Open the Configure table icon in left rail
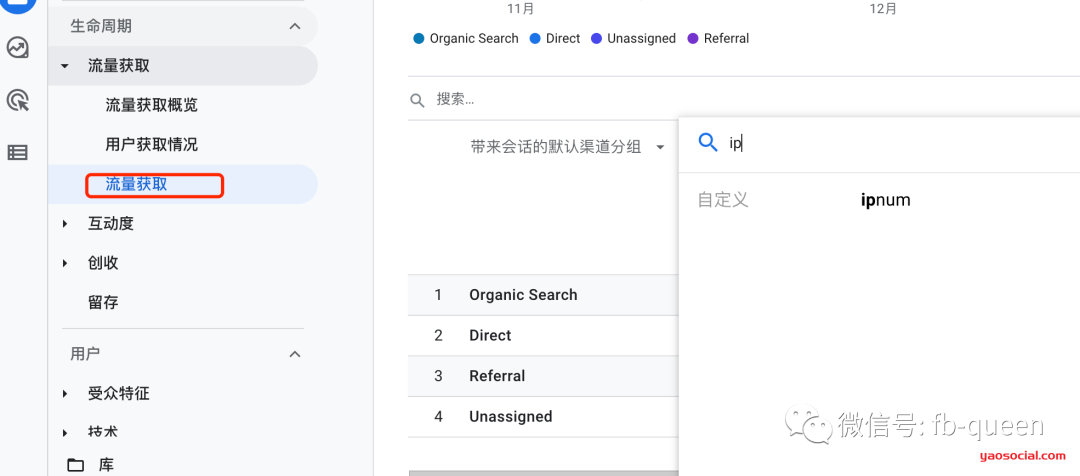Screen dimensions: 1080x476 coord(17,153)
